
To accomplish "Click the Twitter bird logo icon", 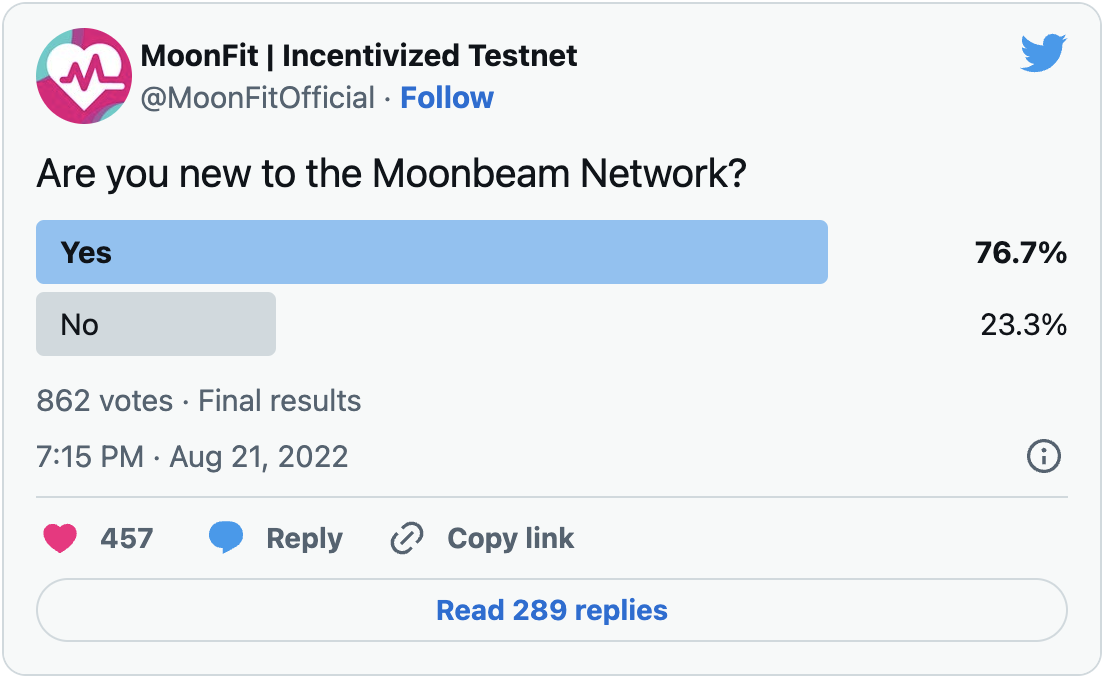I will point(1043,52).
